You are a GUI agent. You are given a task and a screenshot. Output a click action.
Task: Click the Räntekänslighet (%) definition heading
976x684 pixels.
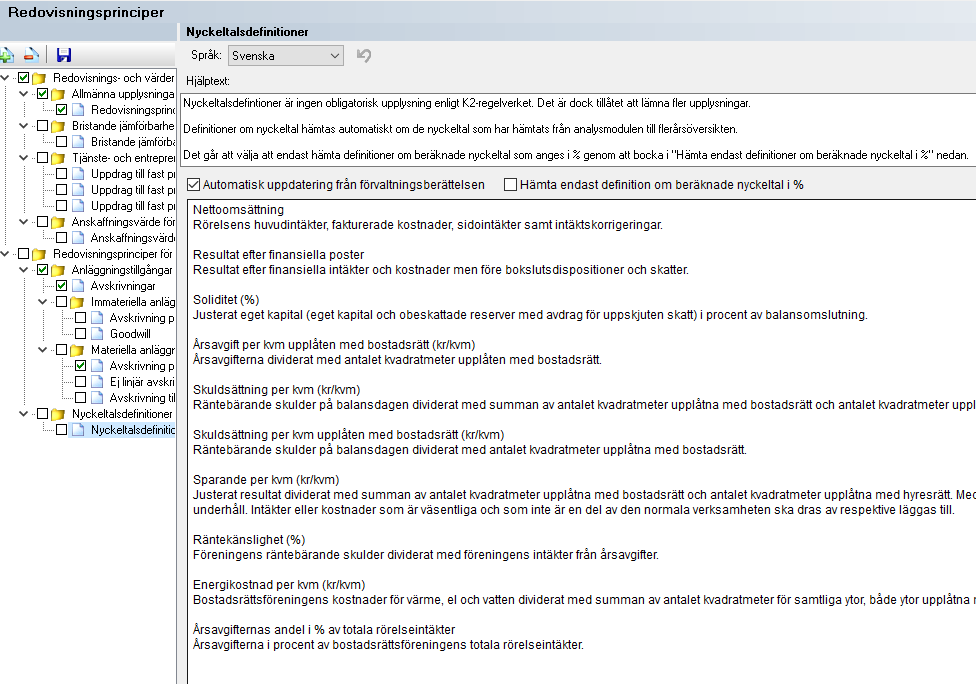(x=249, y=540)
